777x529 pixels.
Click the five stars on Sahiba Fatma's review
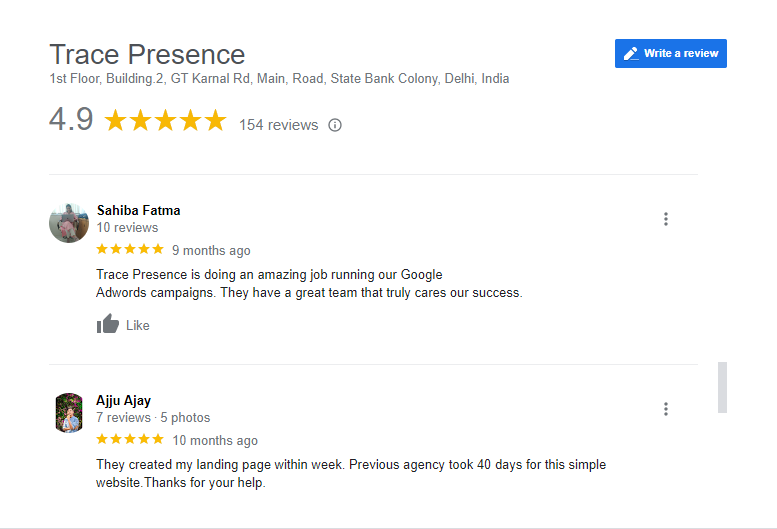pos(130,249)
